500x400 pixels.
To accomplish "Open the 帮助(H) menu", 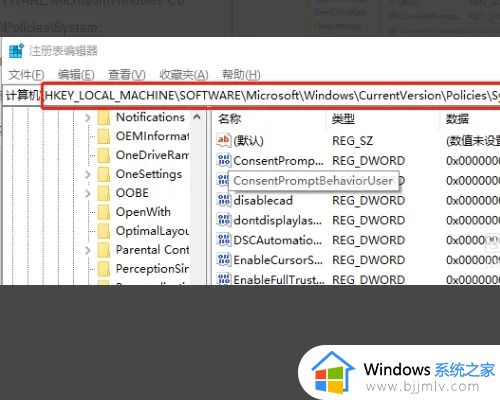I will click(241, 75).
